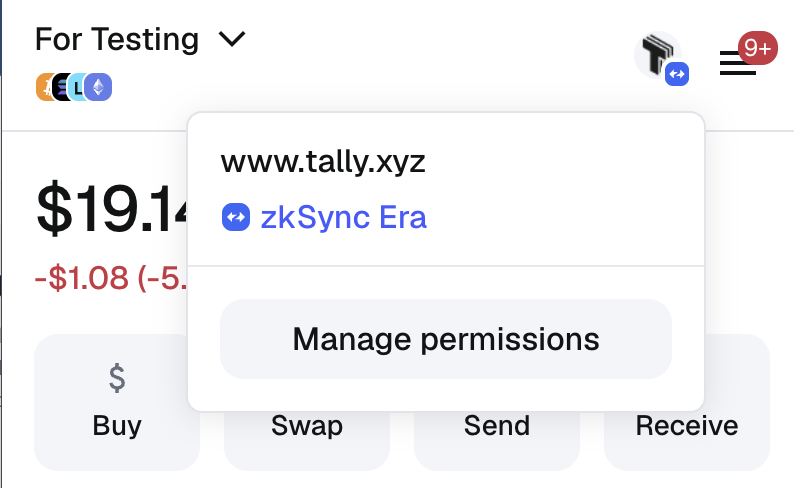Click the Solana network icon
The width and height of the screenshot is (794, 488).
pos(62,88)
